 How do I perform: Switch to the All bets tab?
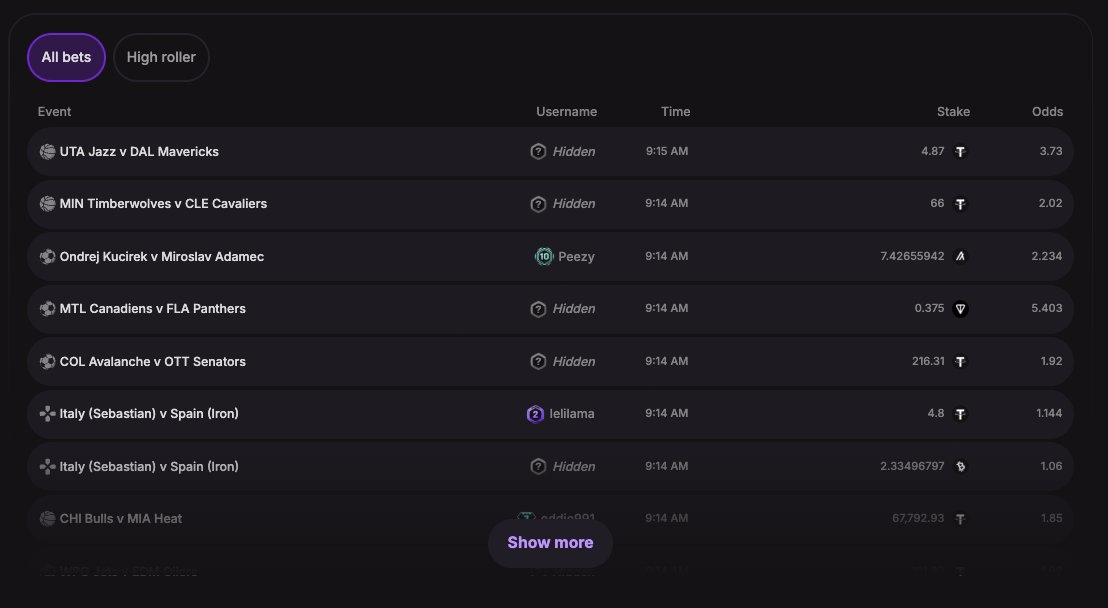pyautogui.click(x=66, y=57)
